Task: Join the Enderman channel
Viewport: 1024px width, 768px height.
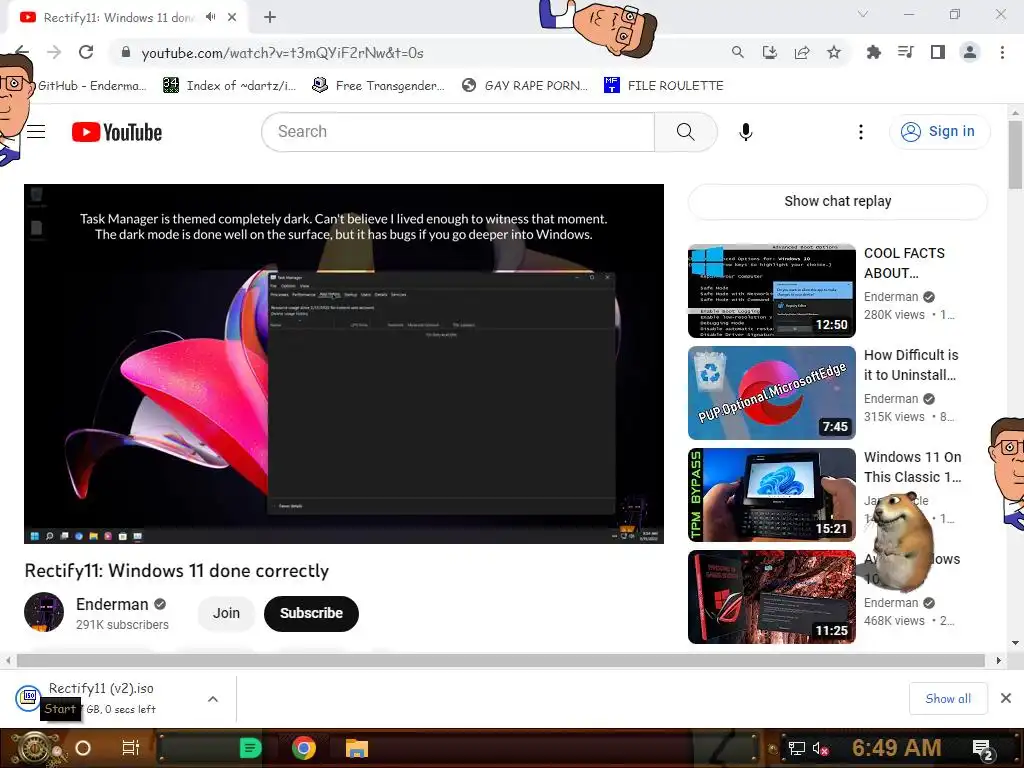Action: click(226, 613)
